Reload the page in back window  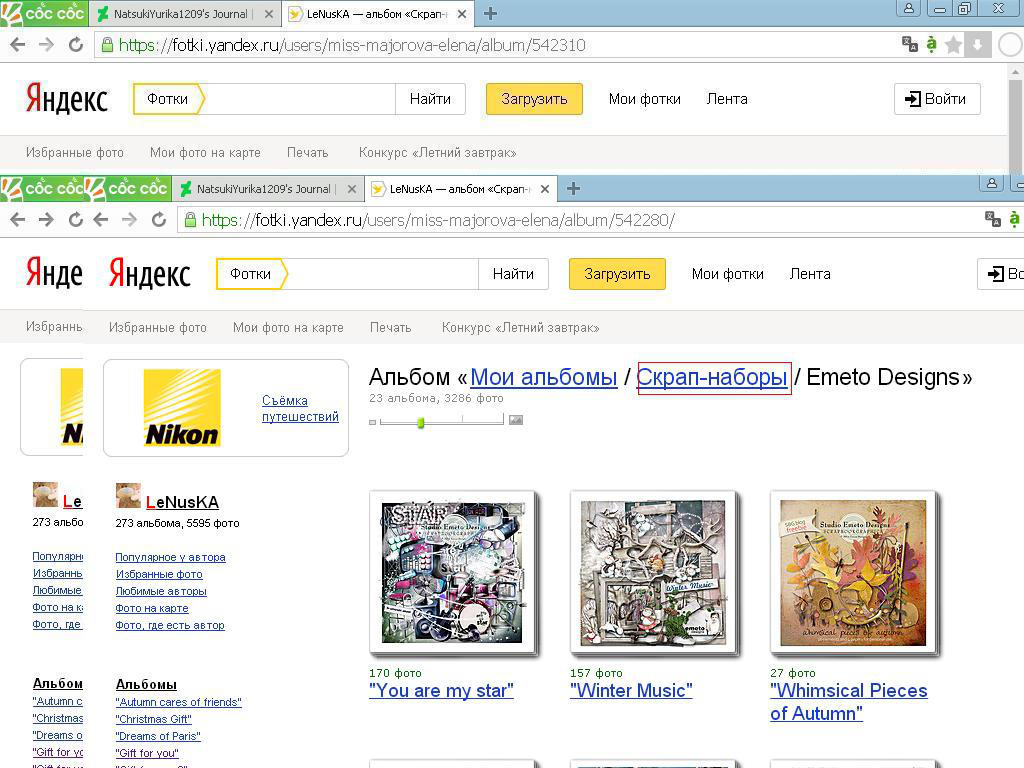76,44
